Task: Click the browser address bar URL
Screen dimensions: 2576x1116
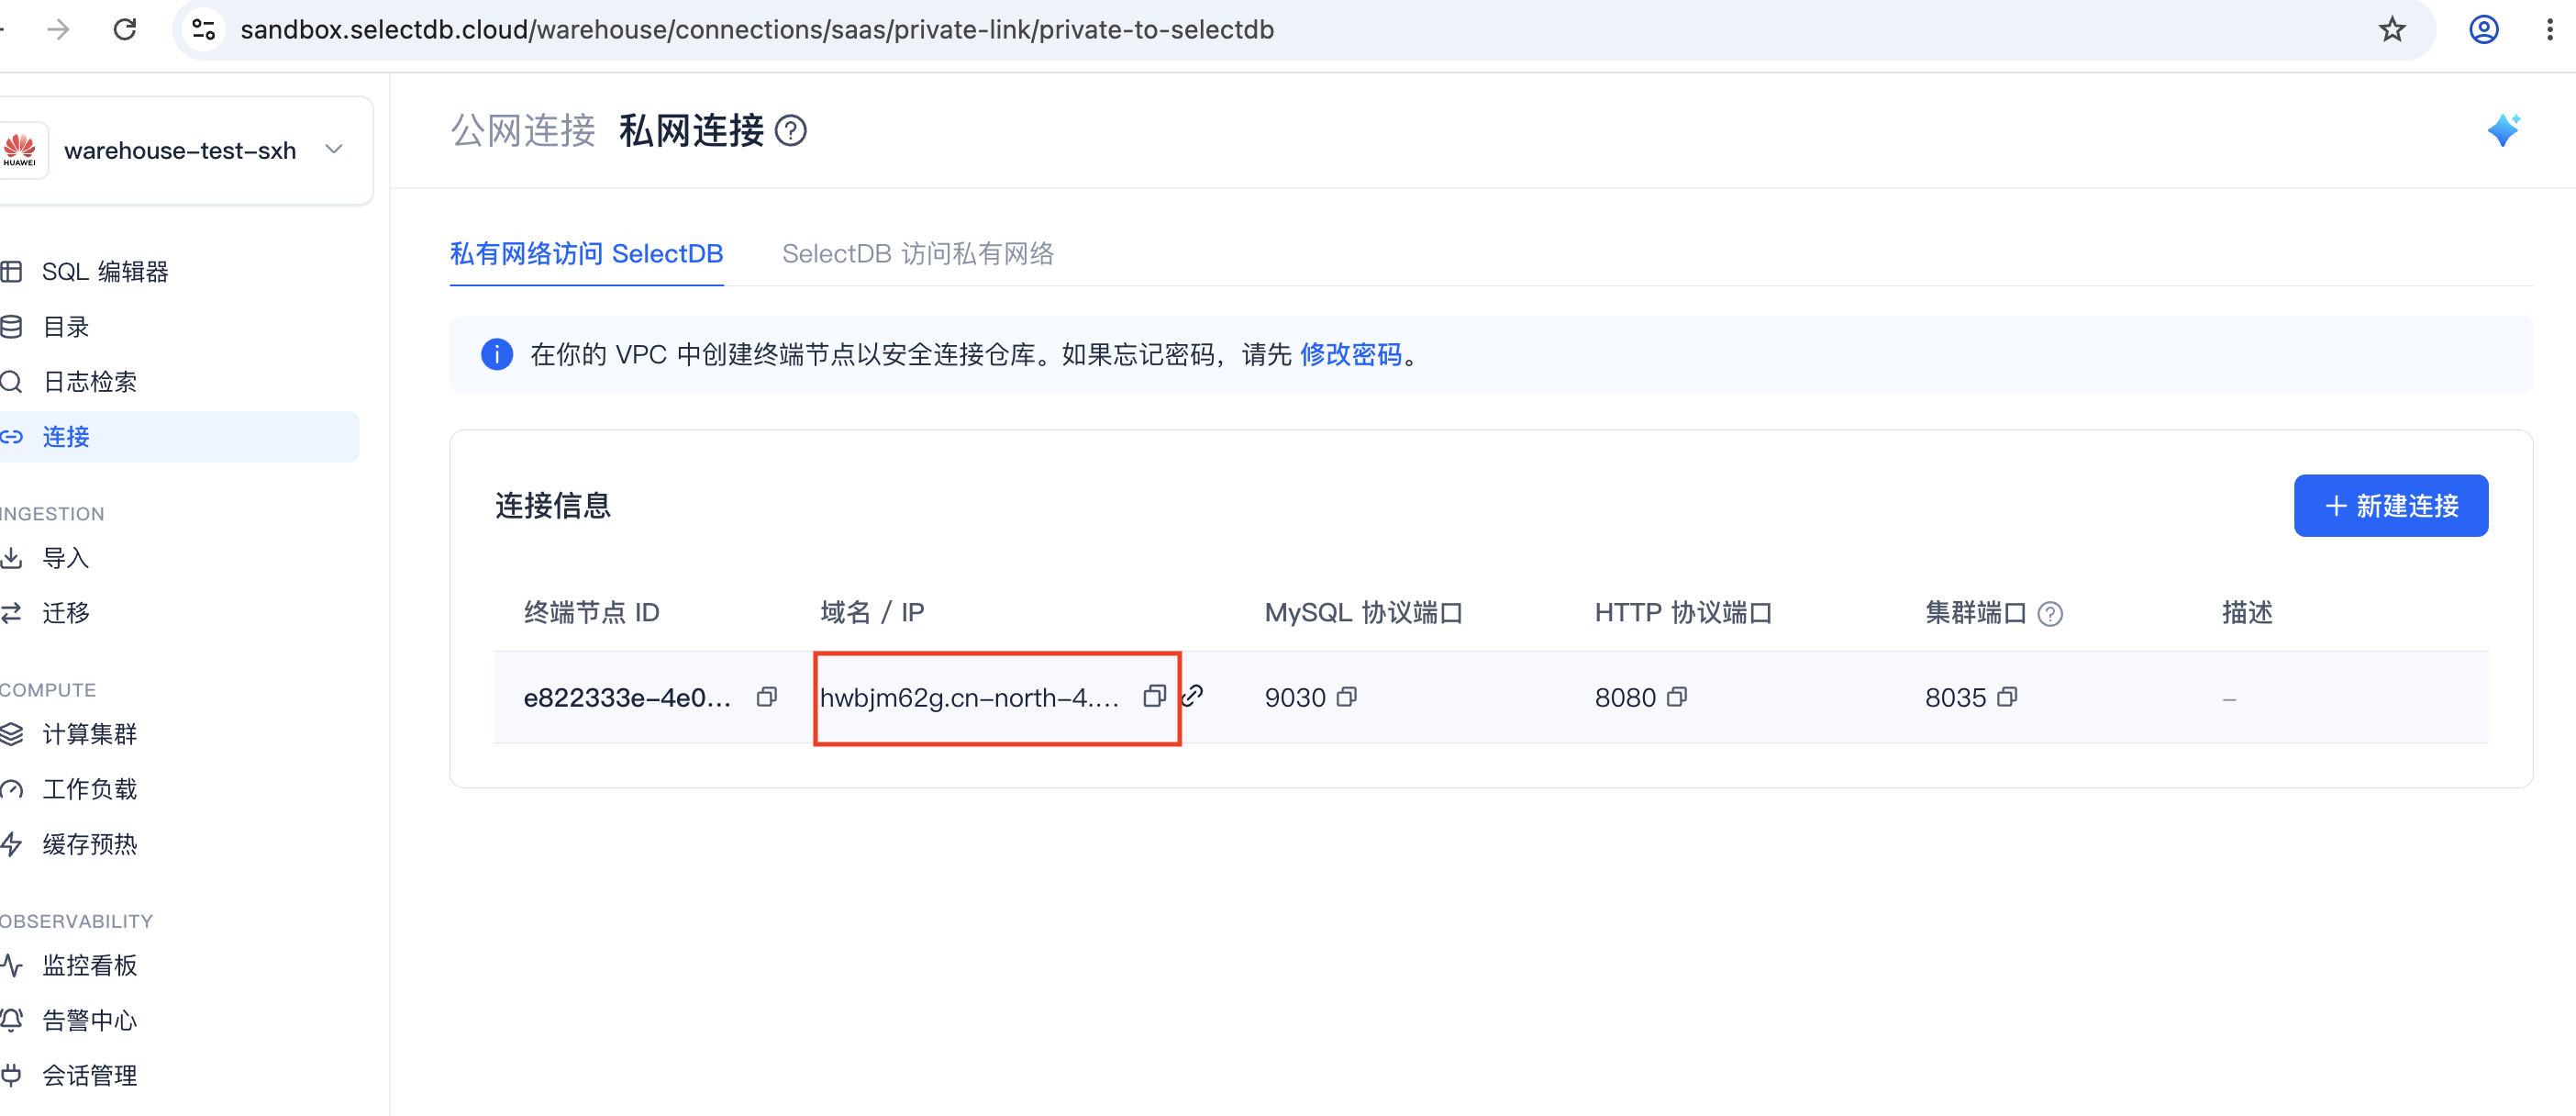Action: click(x=757, y=29)
